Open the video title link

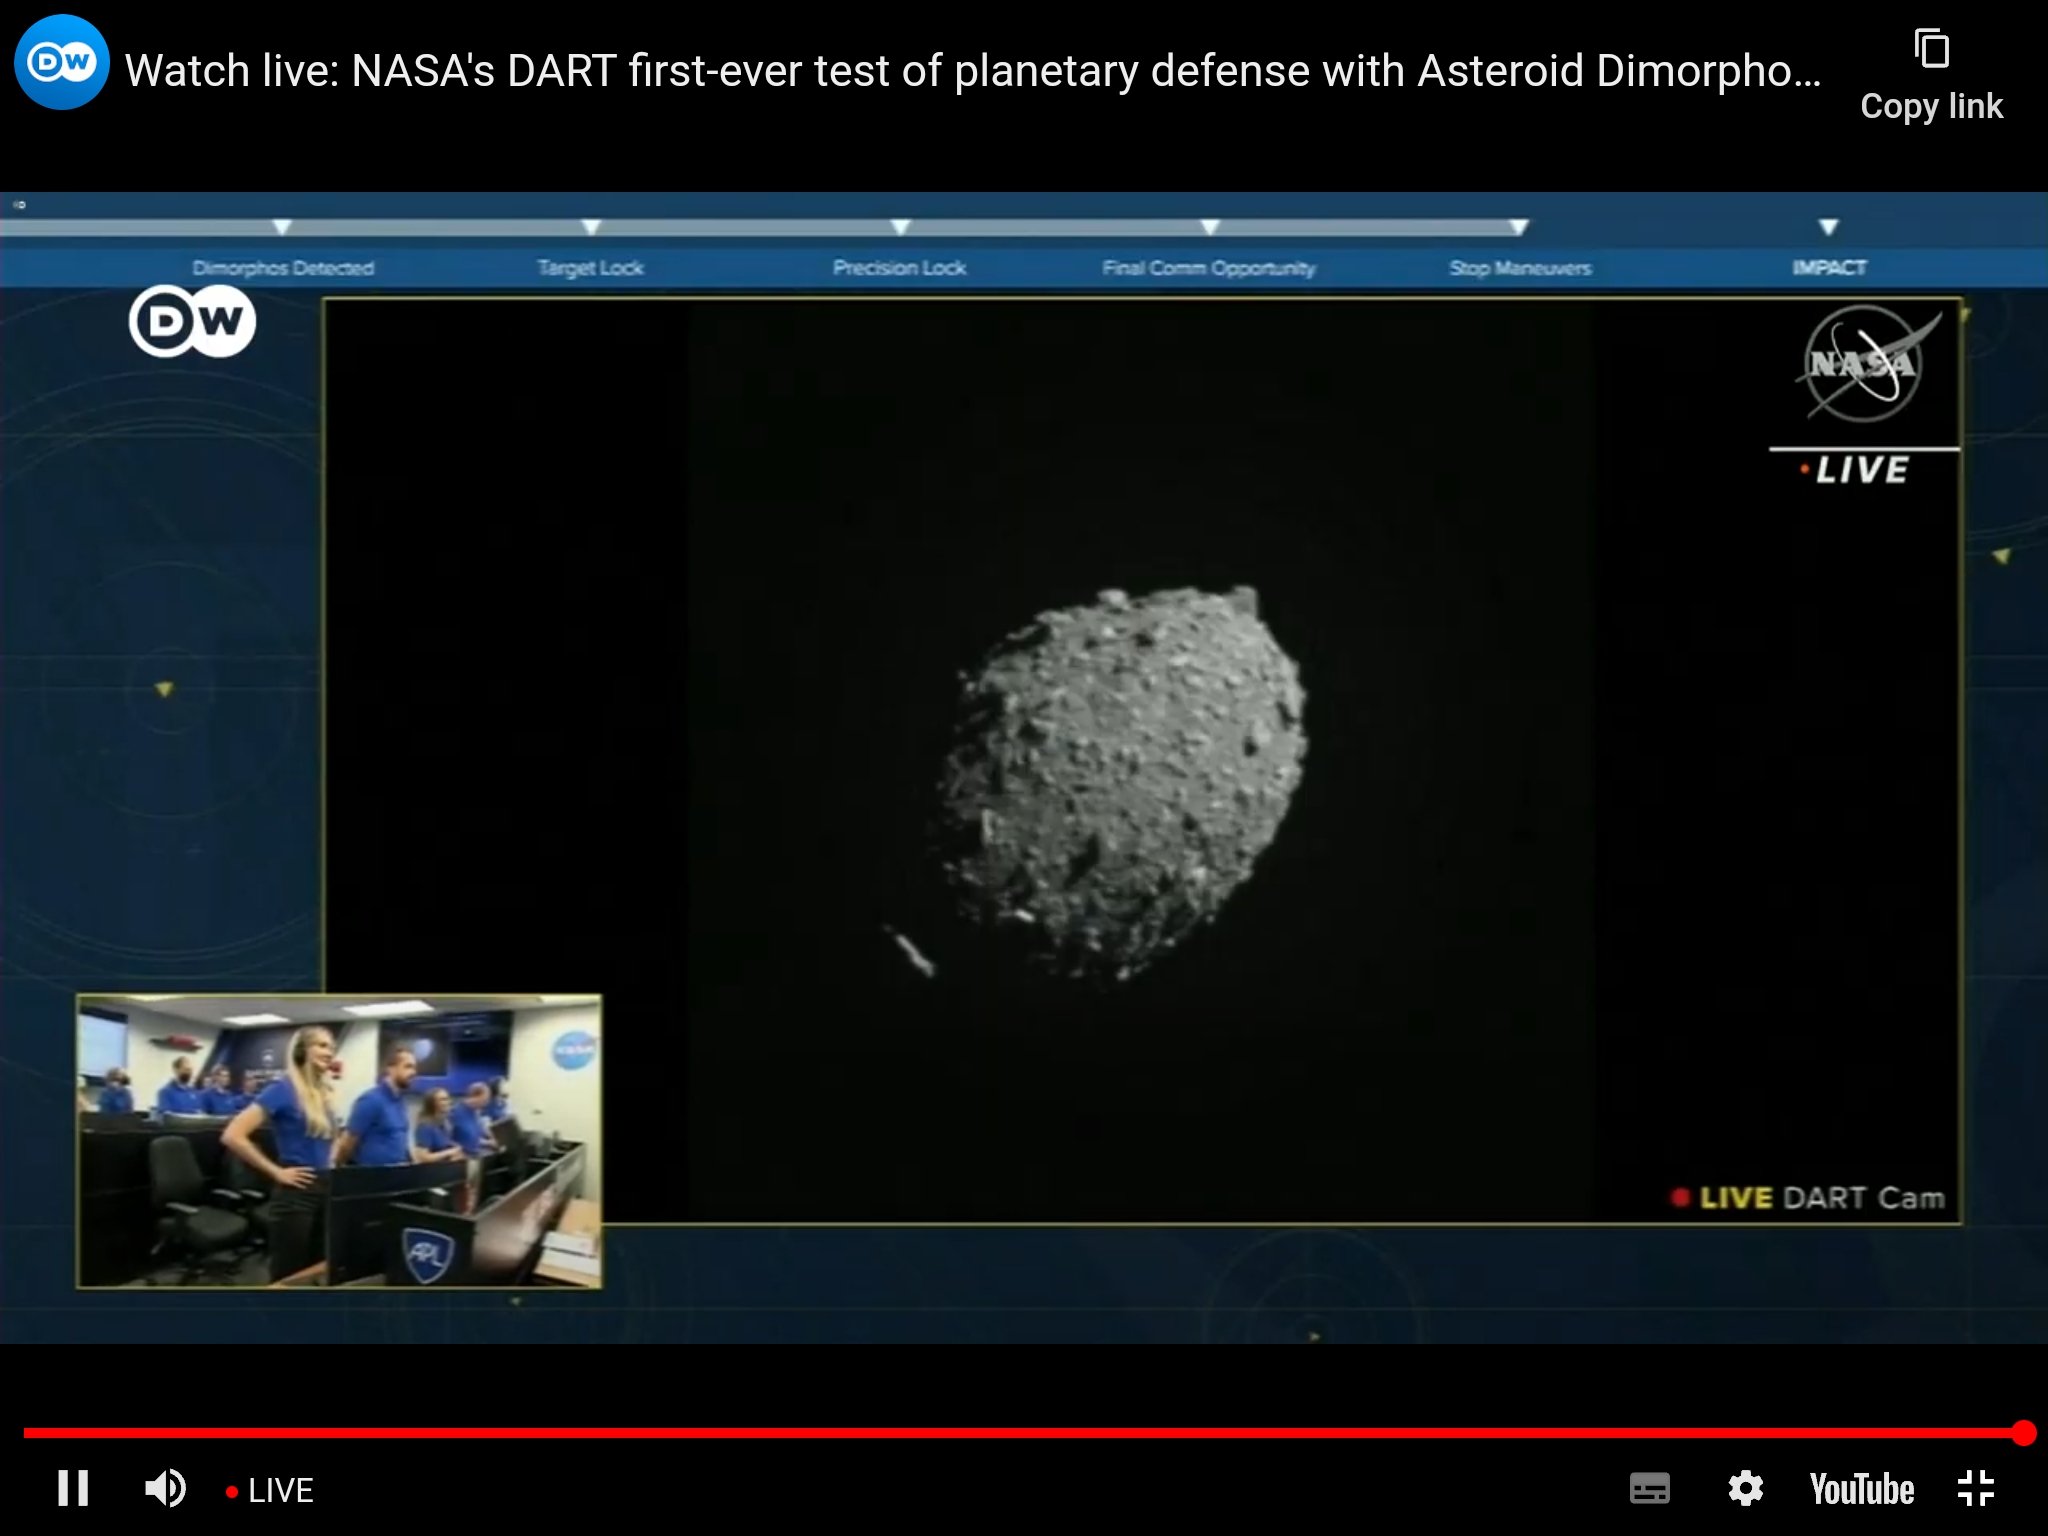pyautogui.click(x=972, y=71)
